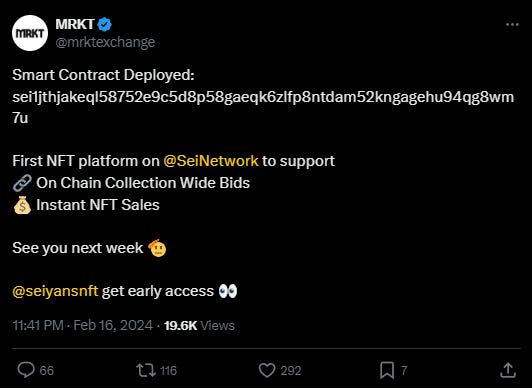Screen dimensions: 532x388
Task: Click the repost arrows icon
Action: [146, 370]
